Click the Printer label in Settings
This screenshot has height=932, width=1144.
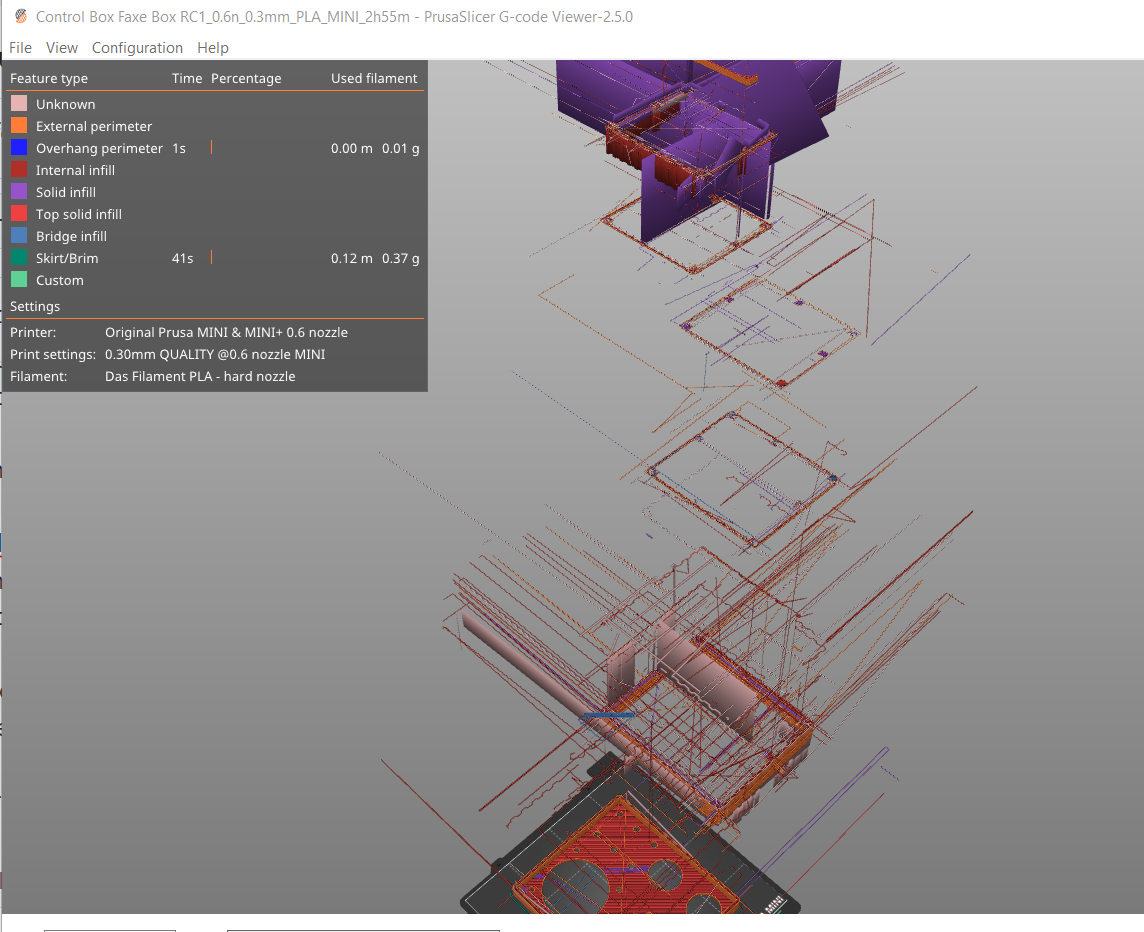(33, 332)
